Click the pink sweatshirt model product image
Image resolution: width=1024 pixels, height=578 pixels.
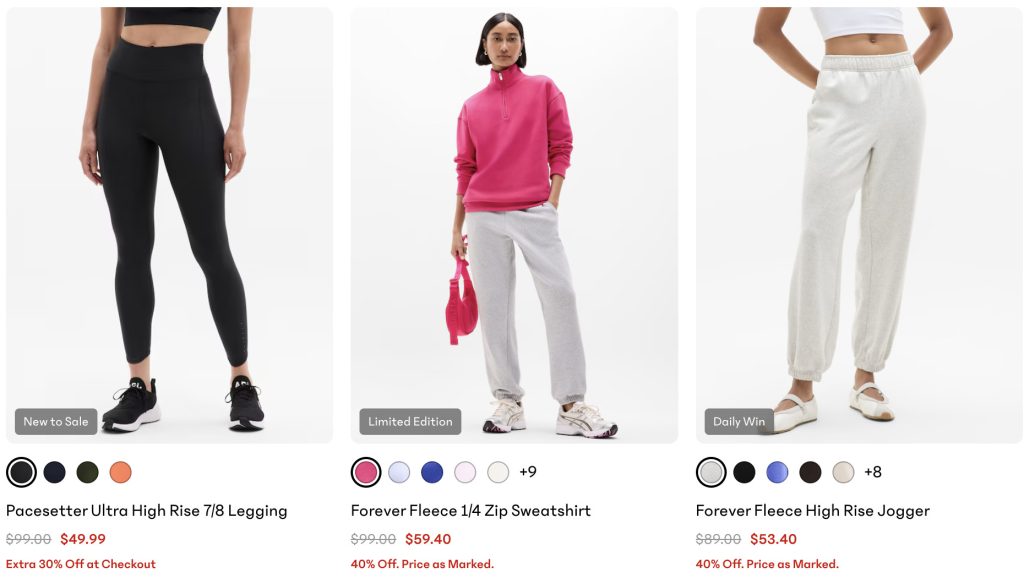pyautogui.click(x=515, y=225)
